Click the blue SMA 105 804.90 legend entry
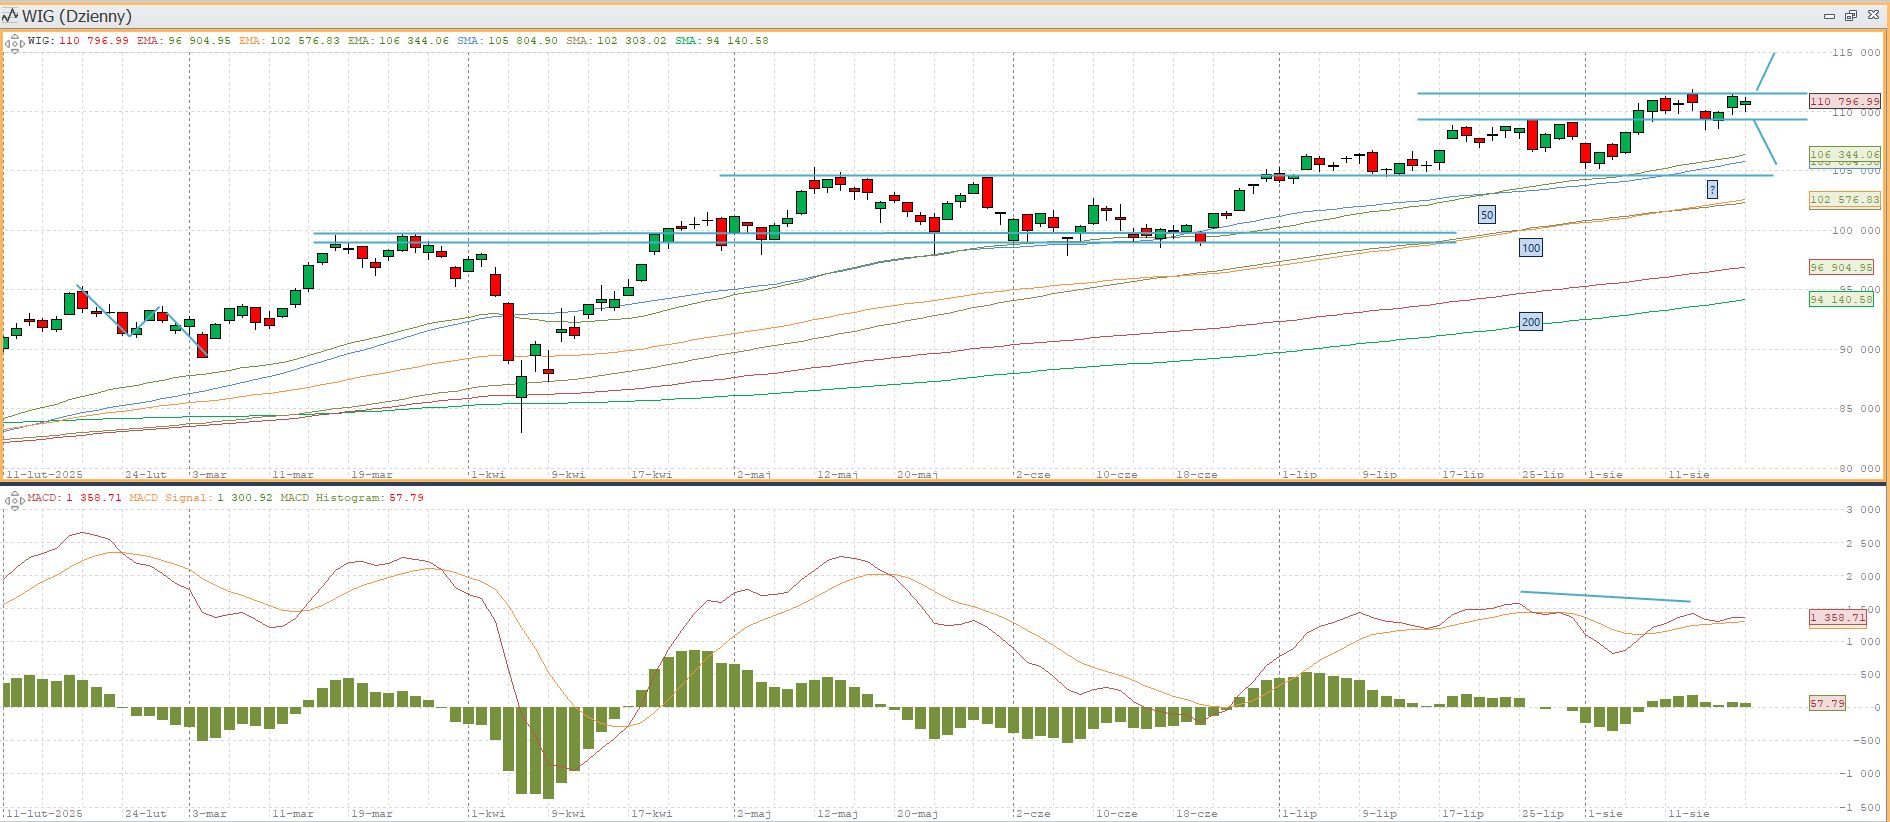Viewport: 1890px width, 822px height. pyautogui.click(x=507, y=41)
